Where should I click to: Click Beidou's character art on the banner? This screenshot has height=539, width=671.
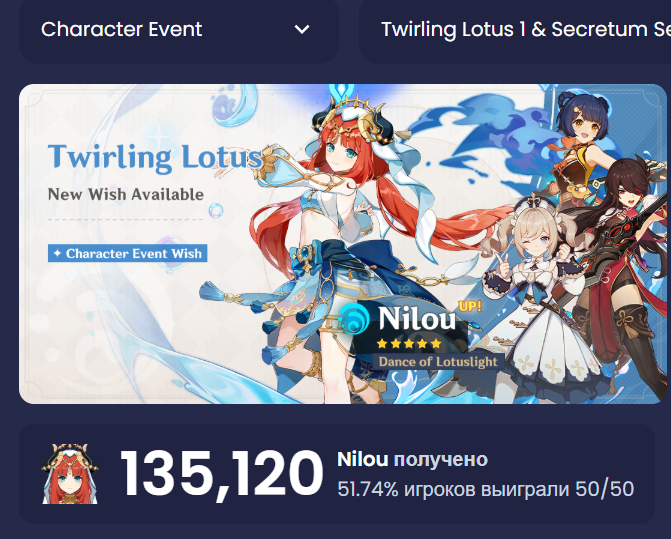point(621,274)
